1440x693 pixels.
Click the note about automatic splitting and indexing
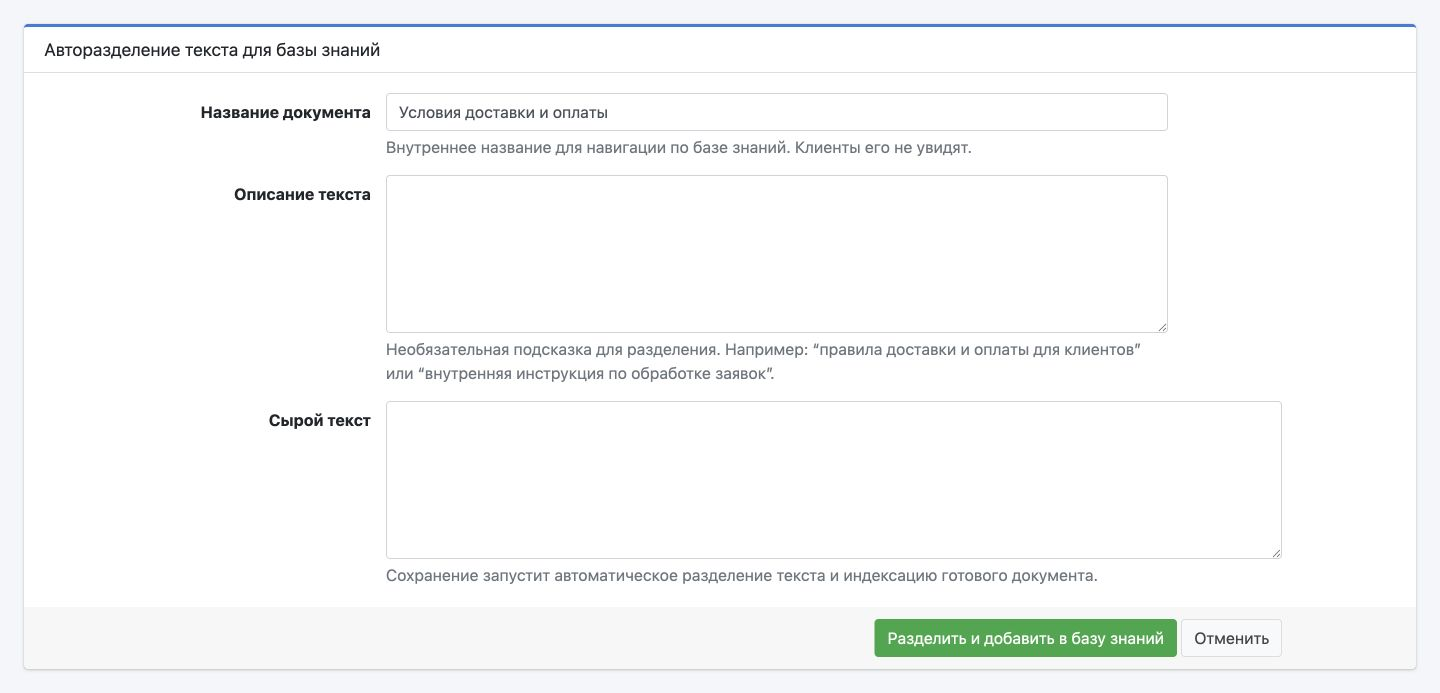click(x=742, y=576)
